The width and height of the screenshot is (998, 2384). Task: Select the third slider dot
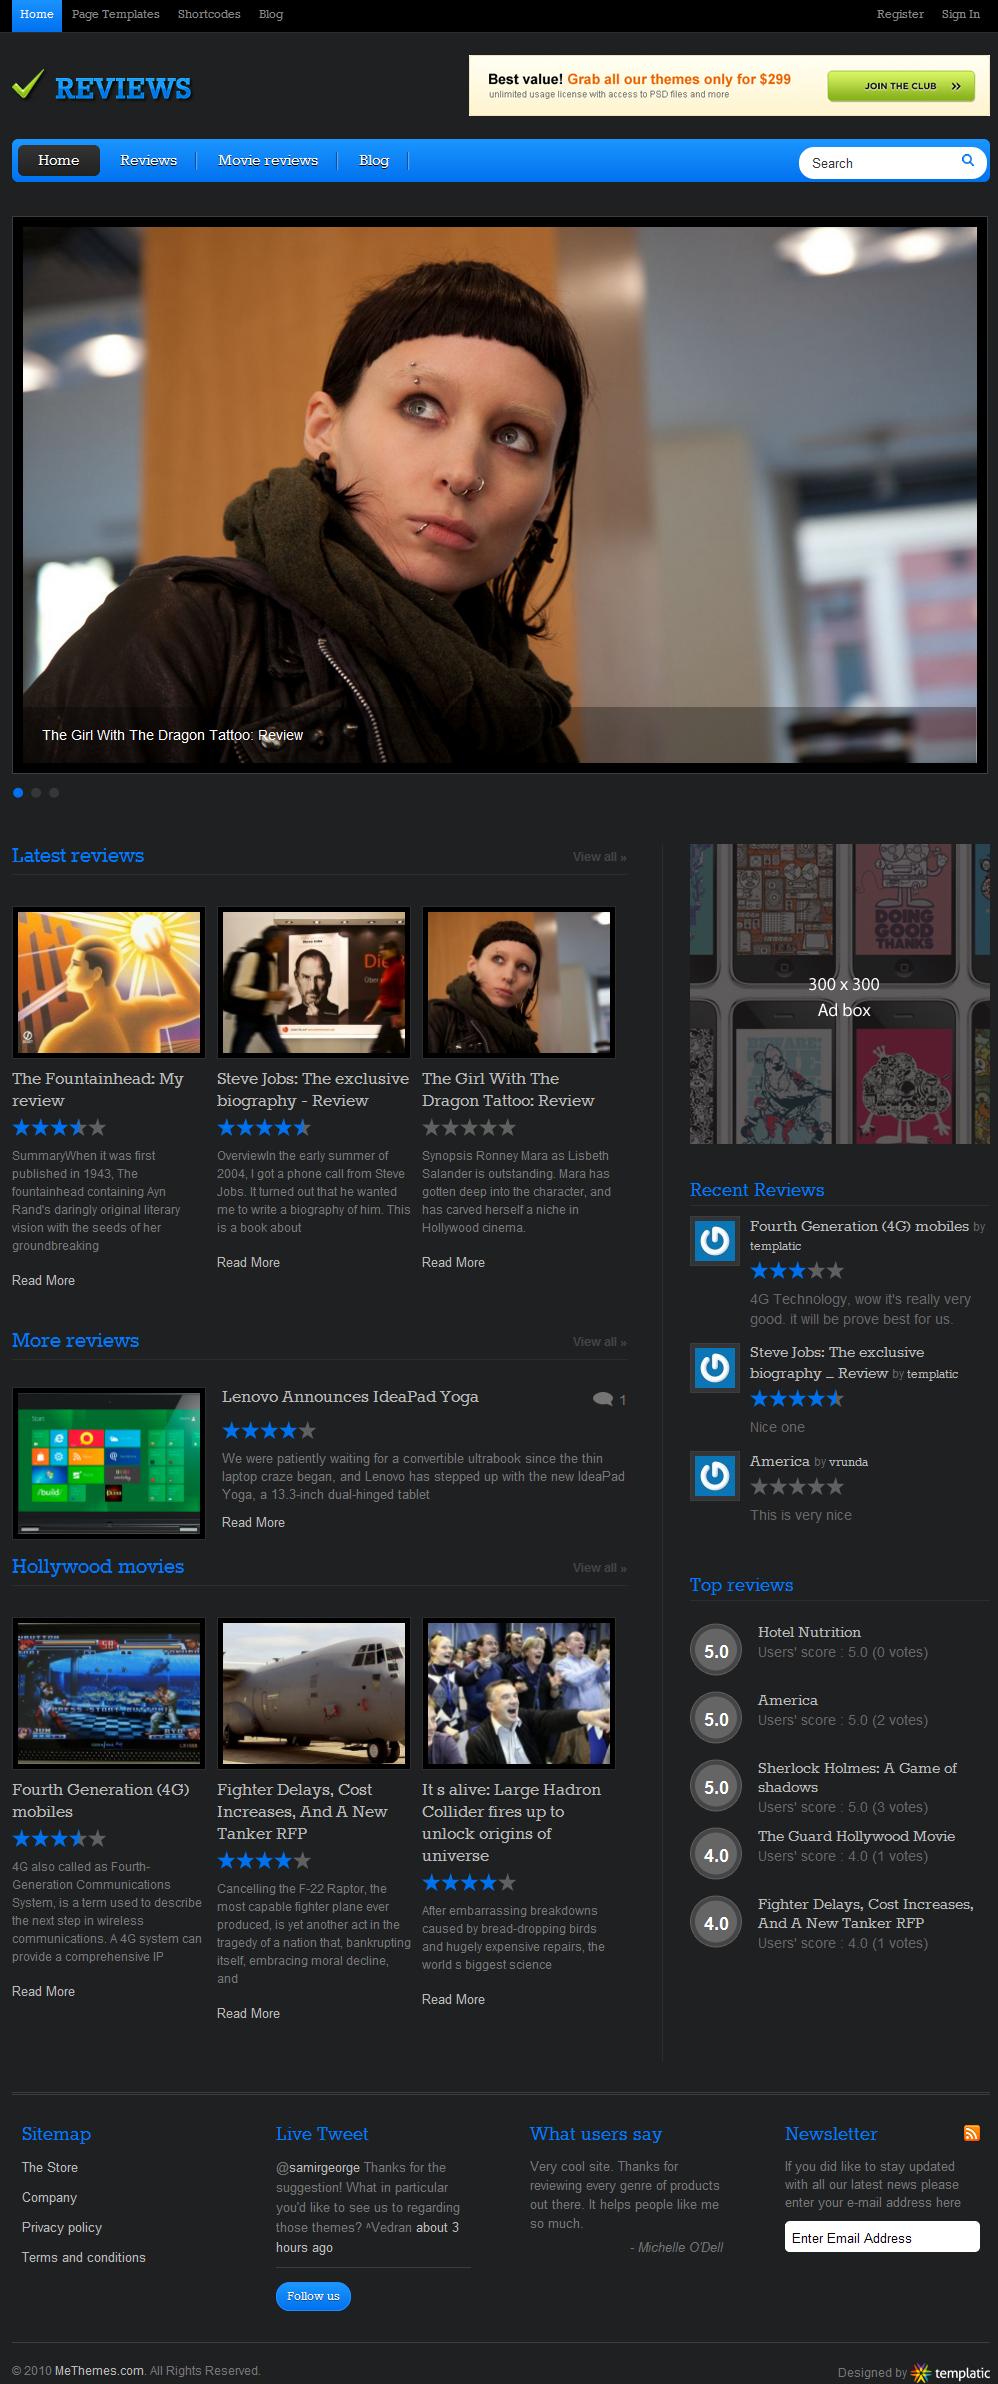[x=54, y=793]
